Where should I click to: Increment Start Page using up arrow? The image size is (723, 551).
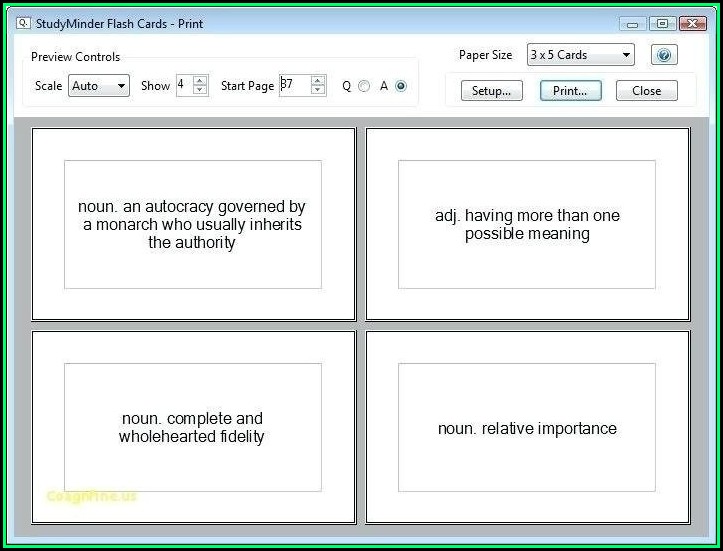(318, 81)
